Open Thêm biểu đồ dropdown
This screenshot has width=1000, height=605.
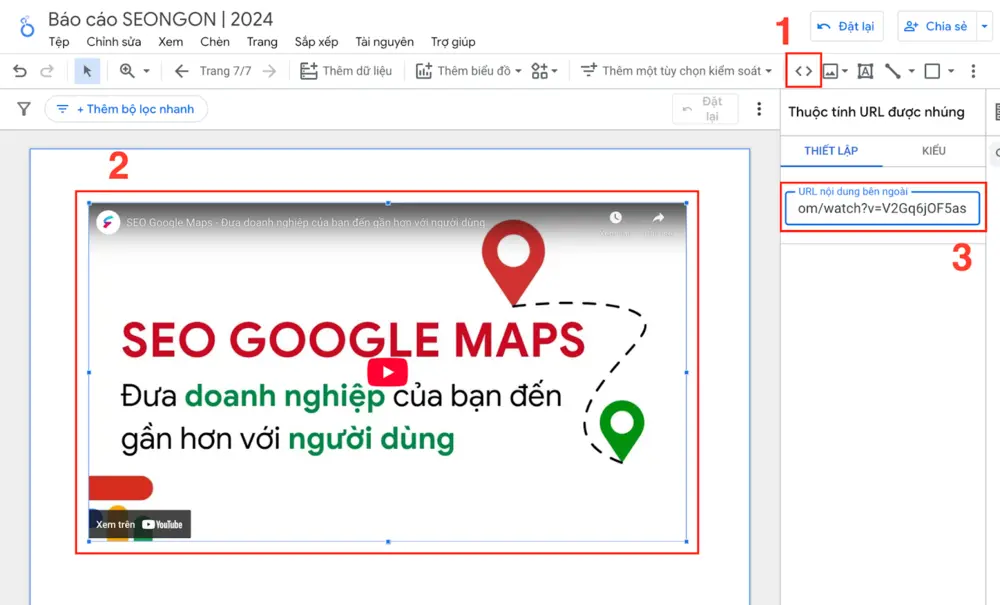[469, 71]
